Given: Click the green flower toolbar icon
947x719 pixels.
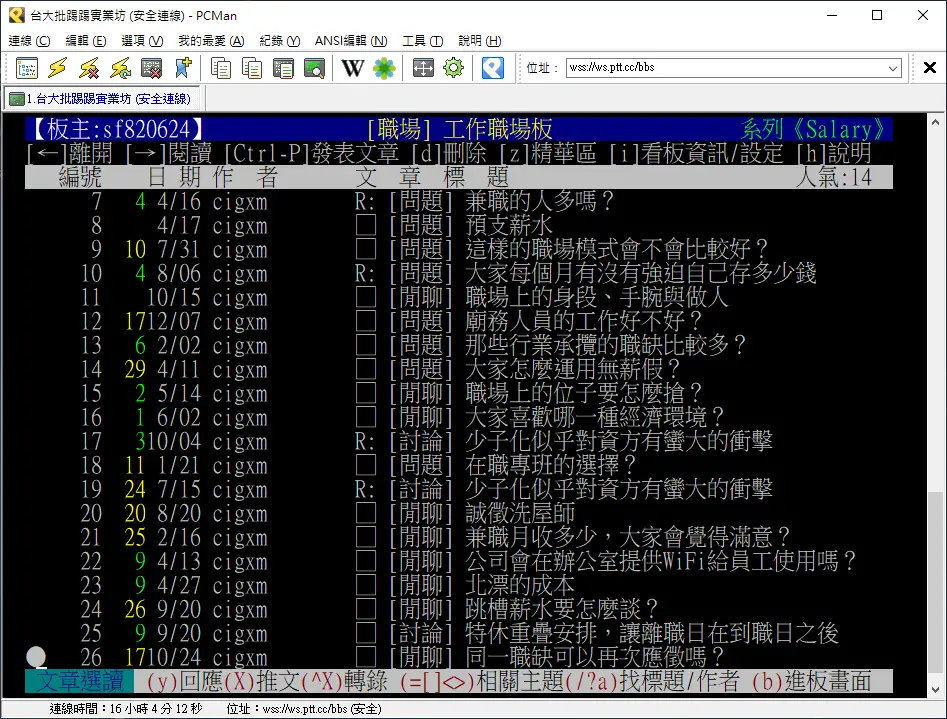Looking at the screenshot, I should point(384,68).
